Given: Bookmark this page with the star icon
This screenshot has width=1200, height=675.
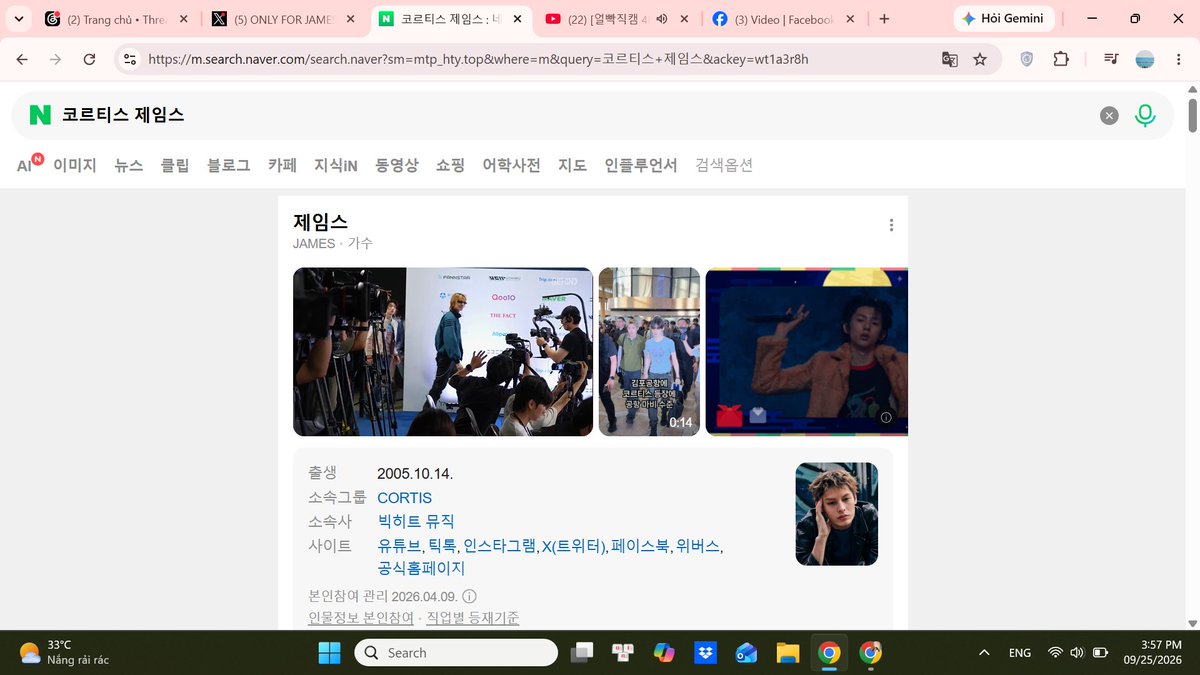Looking at the screenshot, I should [x=980, y=59].
